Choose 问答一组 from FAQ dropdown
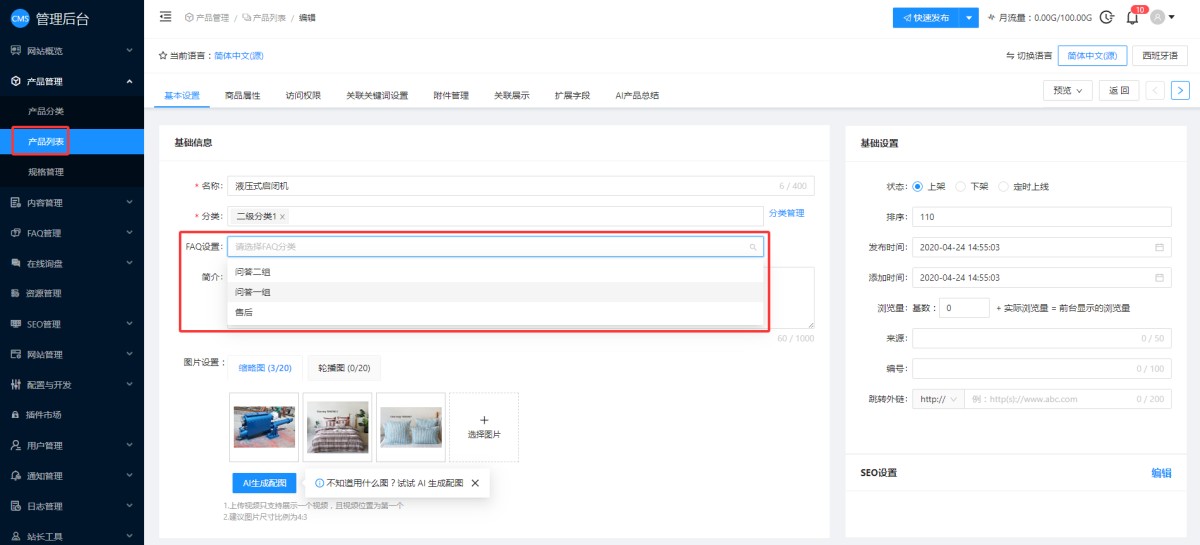Image resolution: width=1200 pixels, height=545 pixels. 253,292
